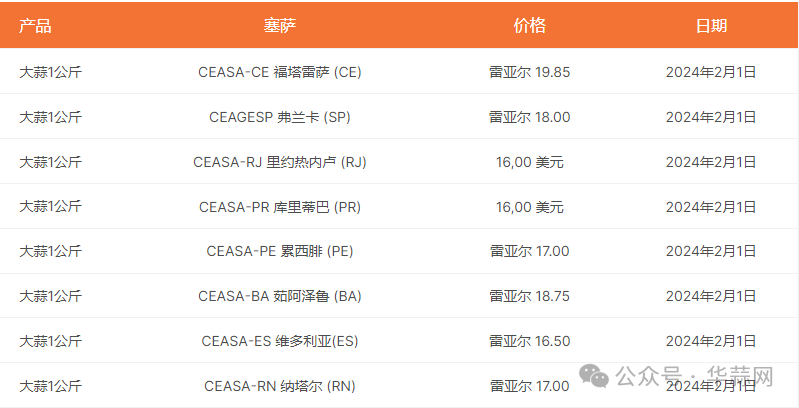Click the 雷亚尔 18.00 price cell

pyautogui.click(x=529, y=117)
